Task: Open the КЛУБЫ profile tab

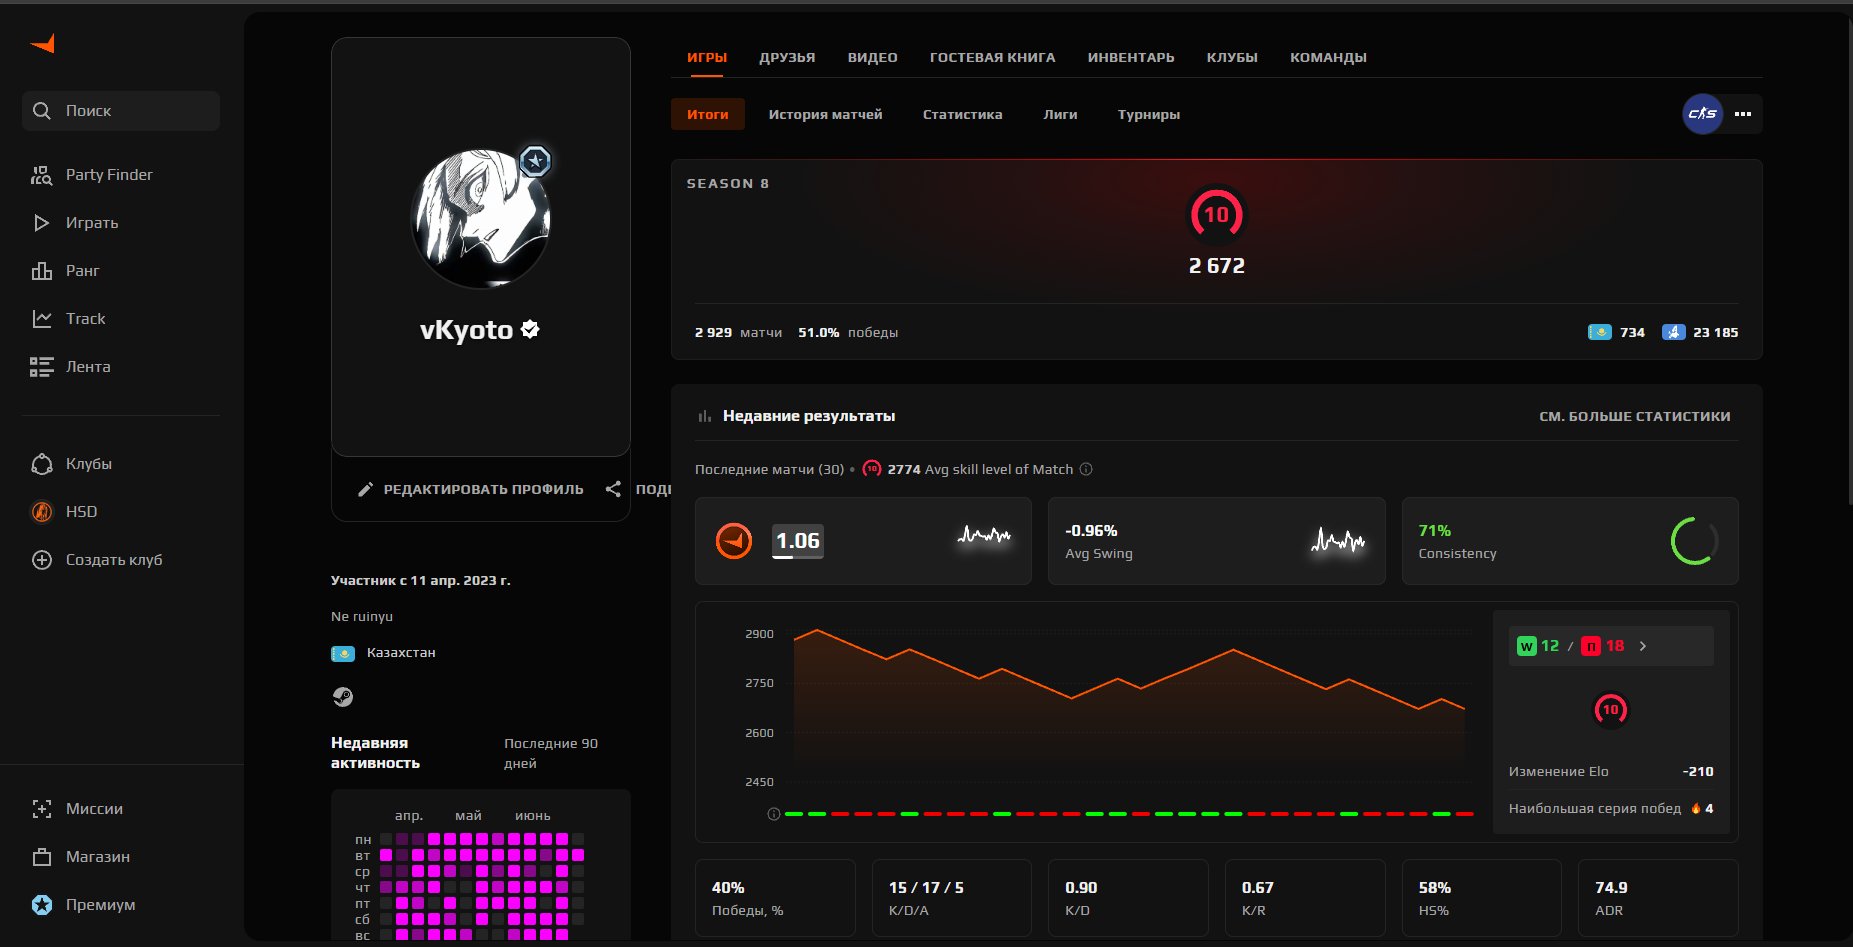Action: point(1232,57)
